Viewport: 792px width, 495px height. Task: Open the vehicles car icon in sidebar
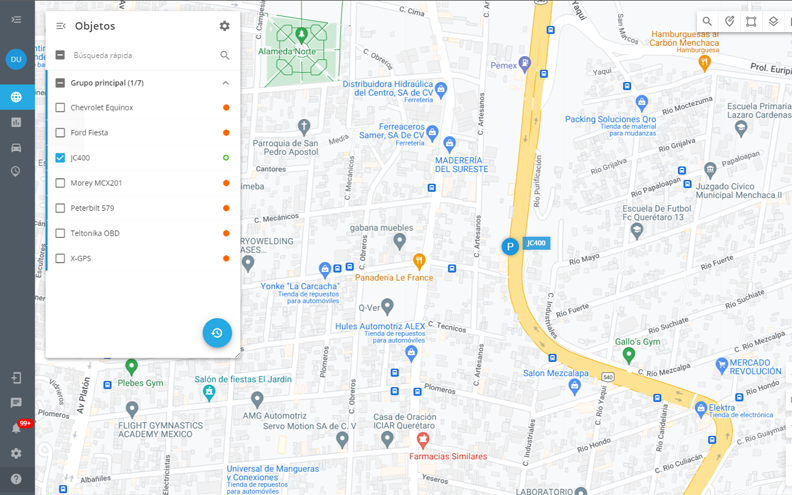tap(16, 147)
